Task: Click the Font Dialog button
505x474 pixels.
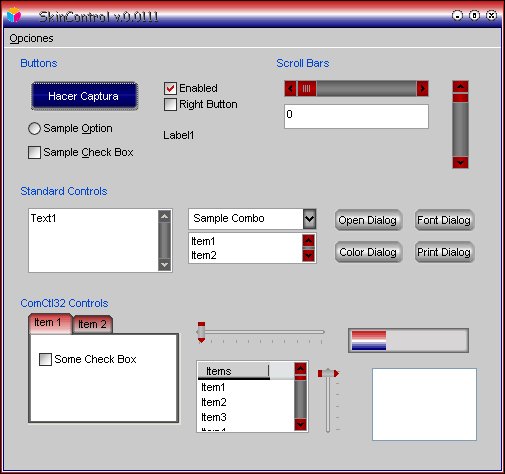Action: click(x=444, y=220)
